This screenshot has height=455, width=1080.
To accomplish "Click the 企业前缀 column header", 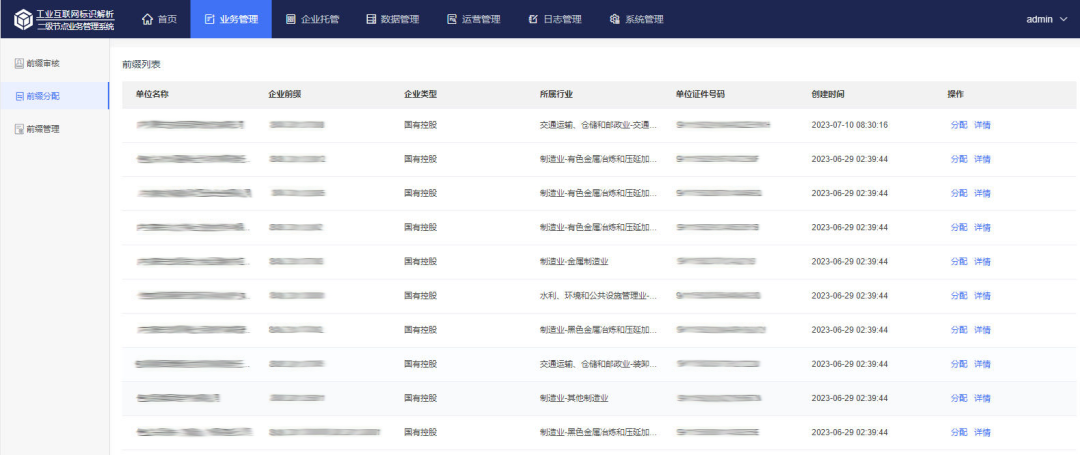I will point(285,94).
